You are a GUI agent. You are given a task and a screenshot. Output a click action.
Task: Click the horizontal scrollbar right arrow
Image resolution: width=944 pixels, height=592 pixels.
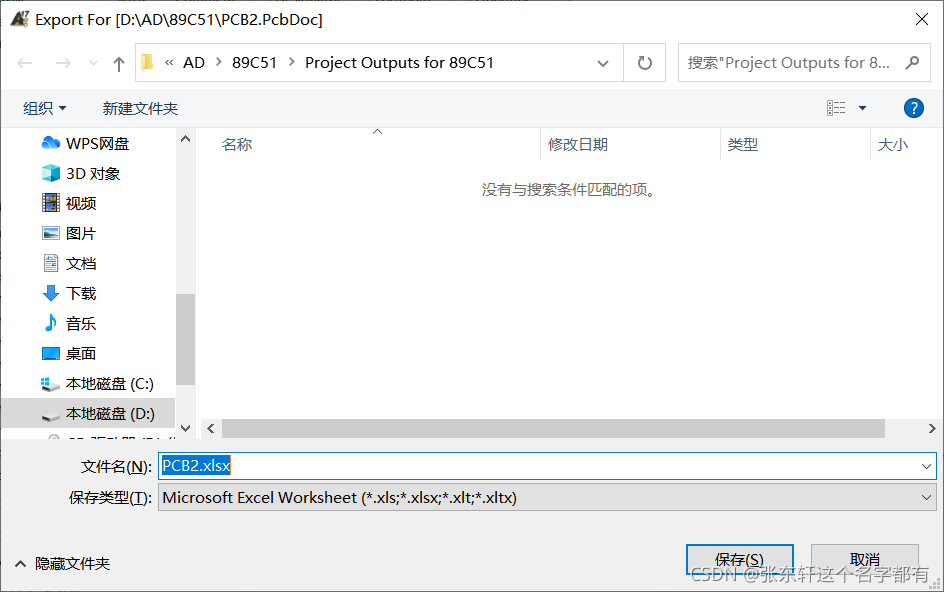coord(931,428)
